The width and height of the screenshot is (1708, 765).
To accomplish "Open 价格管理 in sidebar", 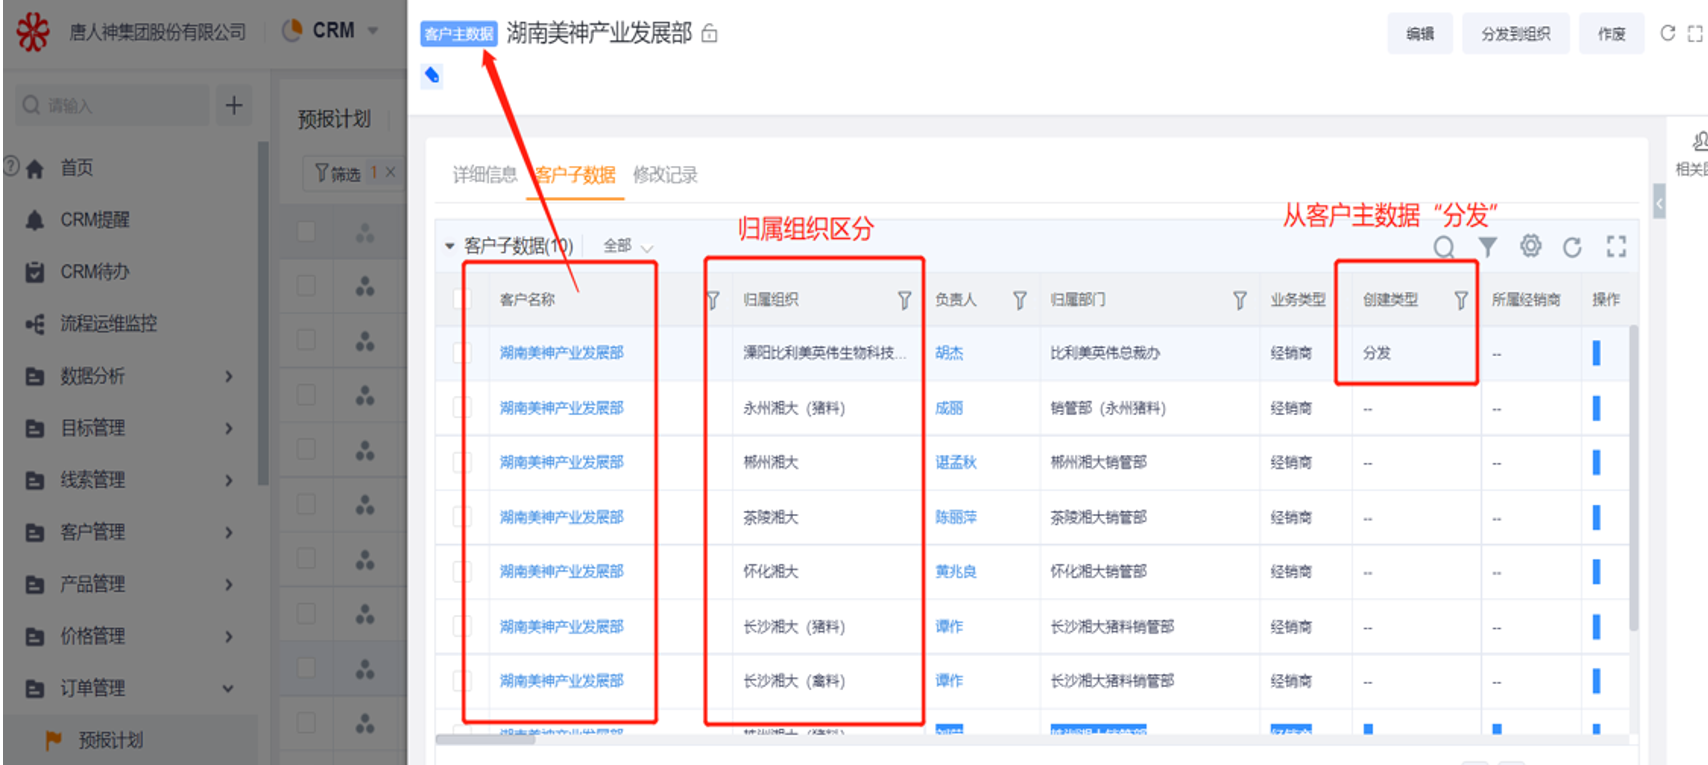I will click(93, 636).
